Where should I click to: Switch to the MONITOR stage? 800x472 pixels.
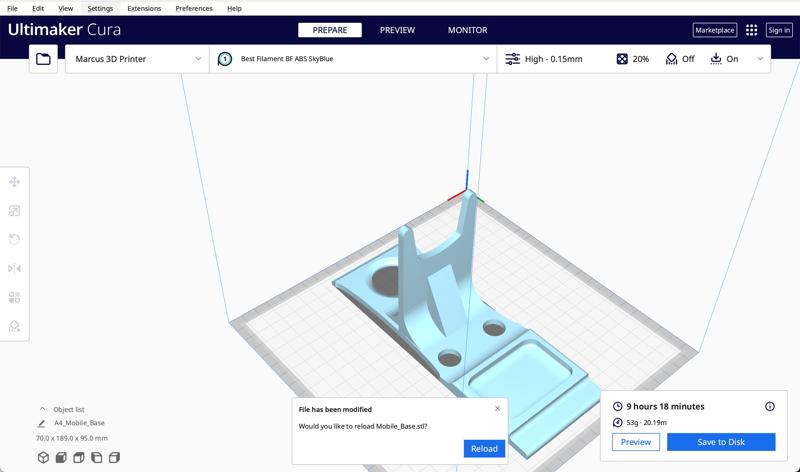click(x=467, y=30)
